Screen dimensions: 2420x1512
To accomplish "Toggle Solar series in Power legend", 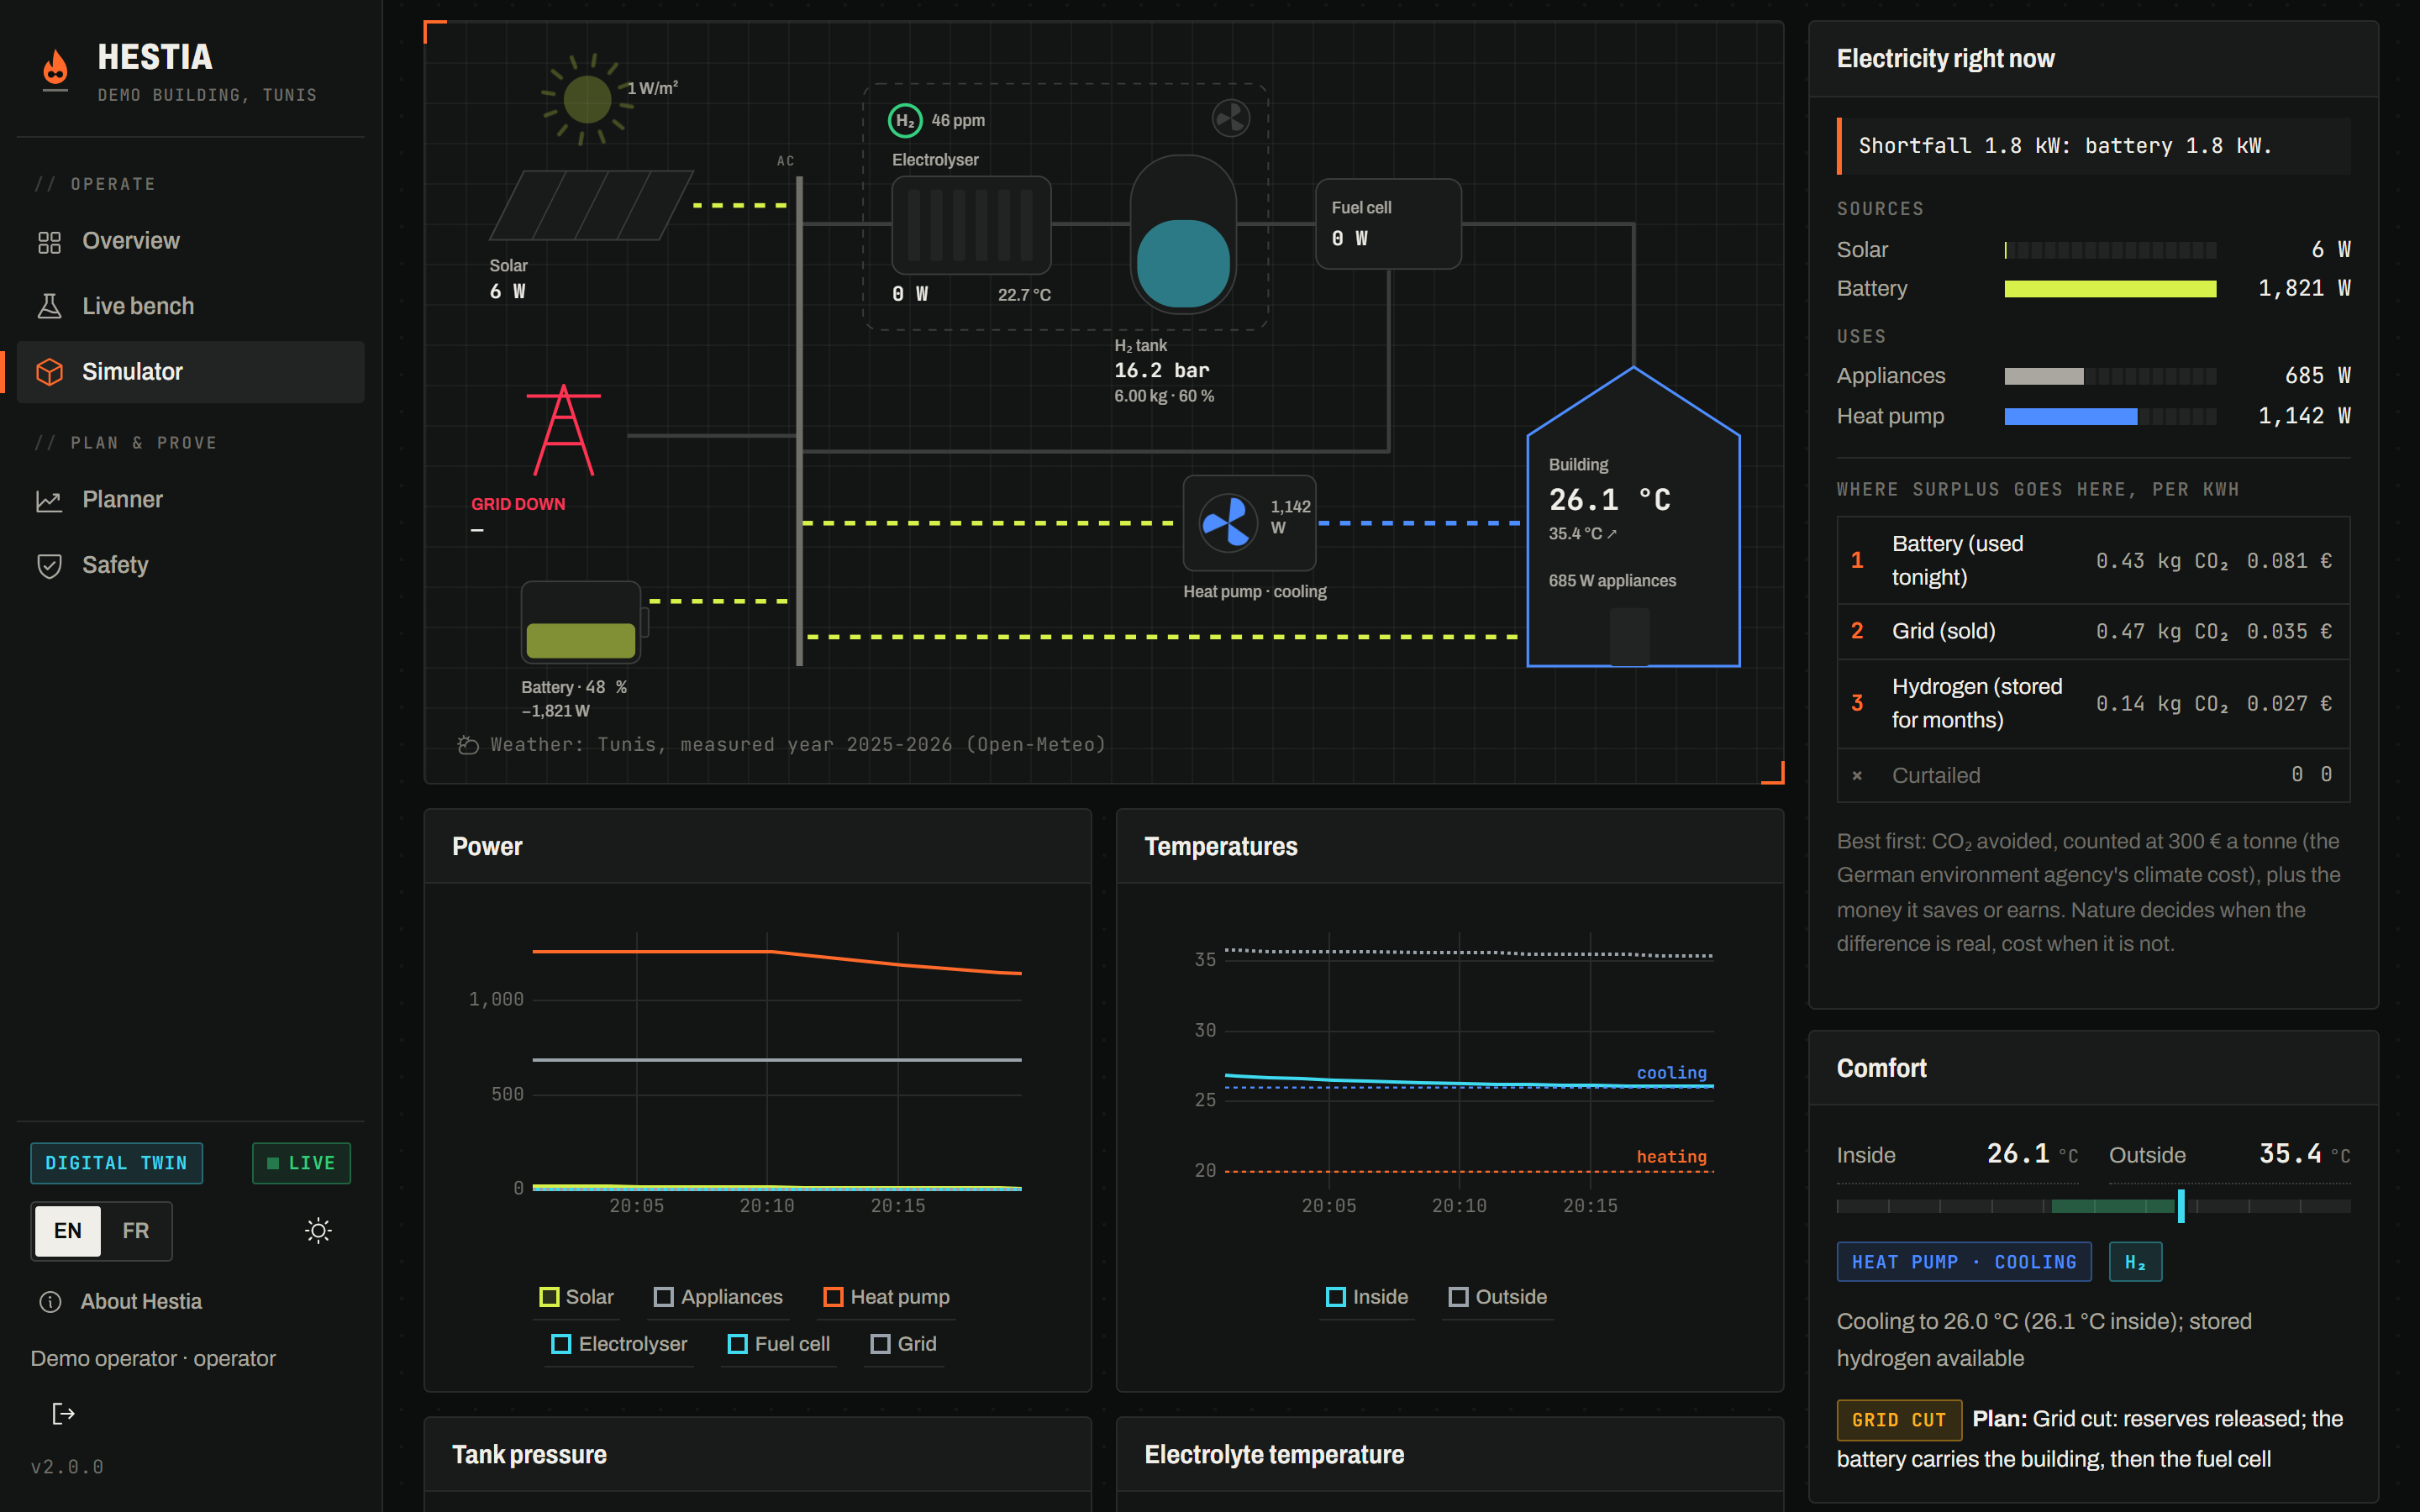I will coord(577,1297).
